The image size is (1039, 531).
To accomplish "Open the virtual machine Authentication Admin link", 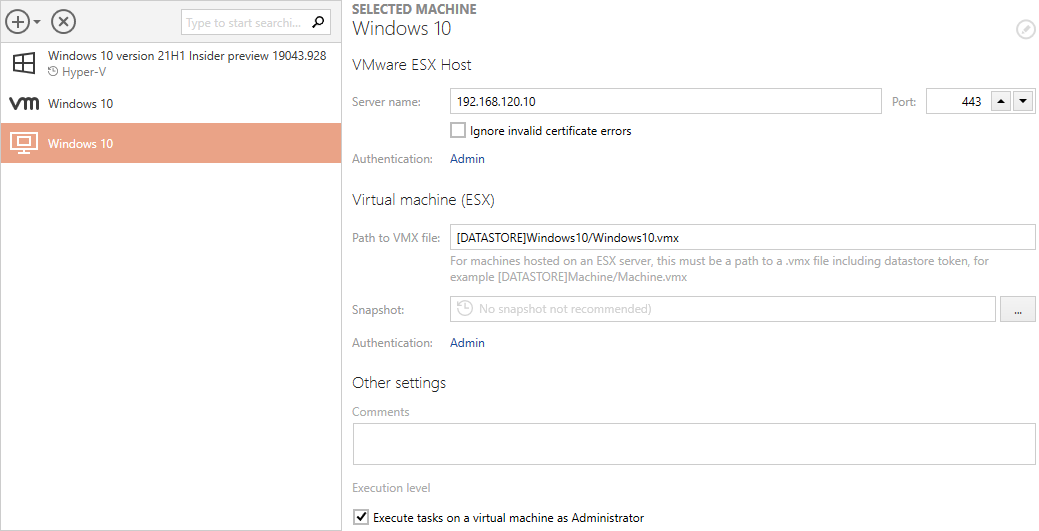I will click(467, 343).
